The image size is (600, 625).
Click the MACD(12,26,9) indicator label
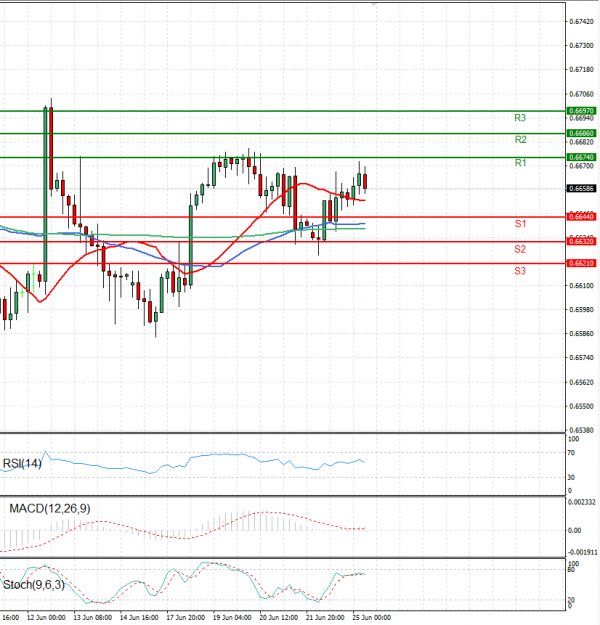(50, 509)
